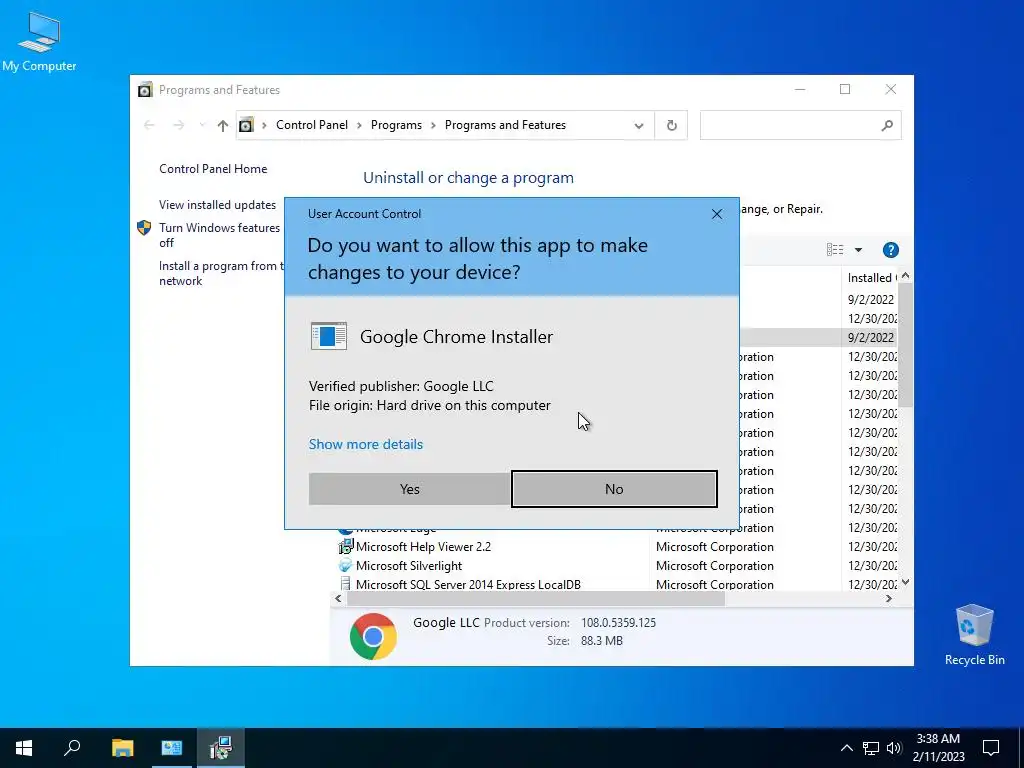Open the blue Help question mark

[890, 250]
